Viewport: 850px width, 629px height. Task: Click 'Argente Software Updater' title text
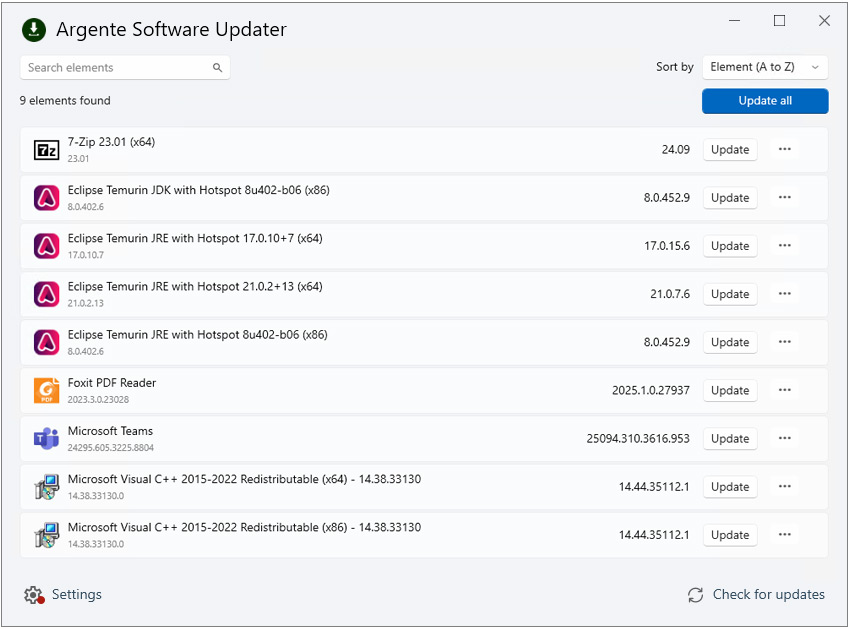(x=171, y=30)
